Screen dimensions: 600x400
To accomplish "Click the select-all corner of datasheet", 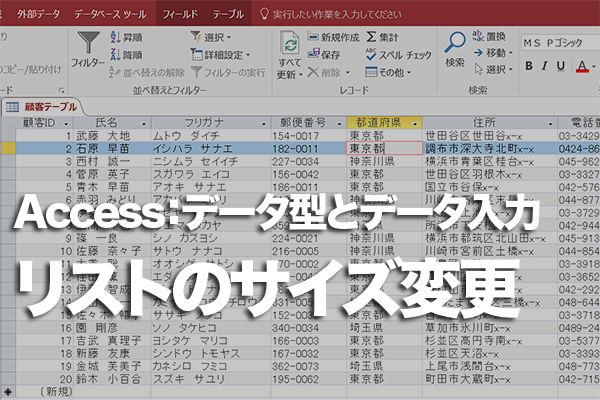I will [x=8, y=123].
